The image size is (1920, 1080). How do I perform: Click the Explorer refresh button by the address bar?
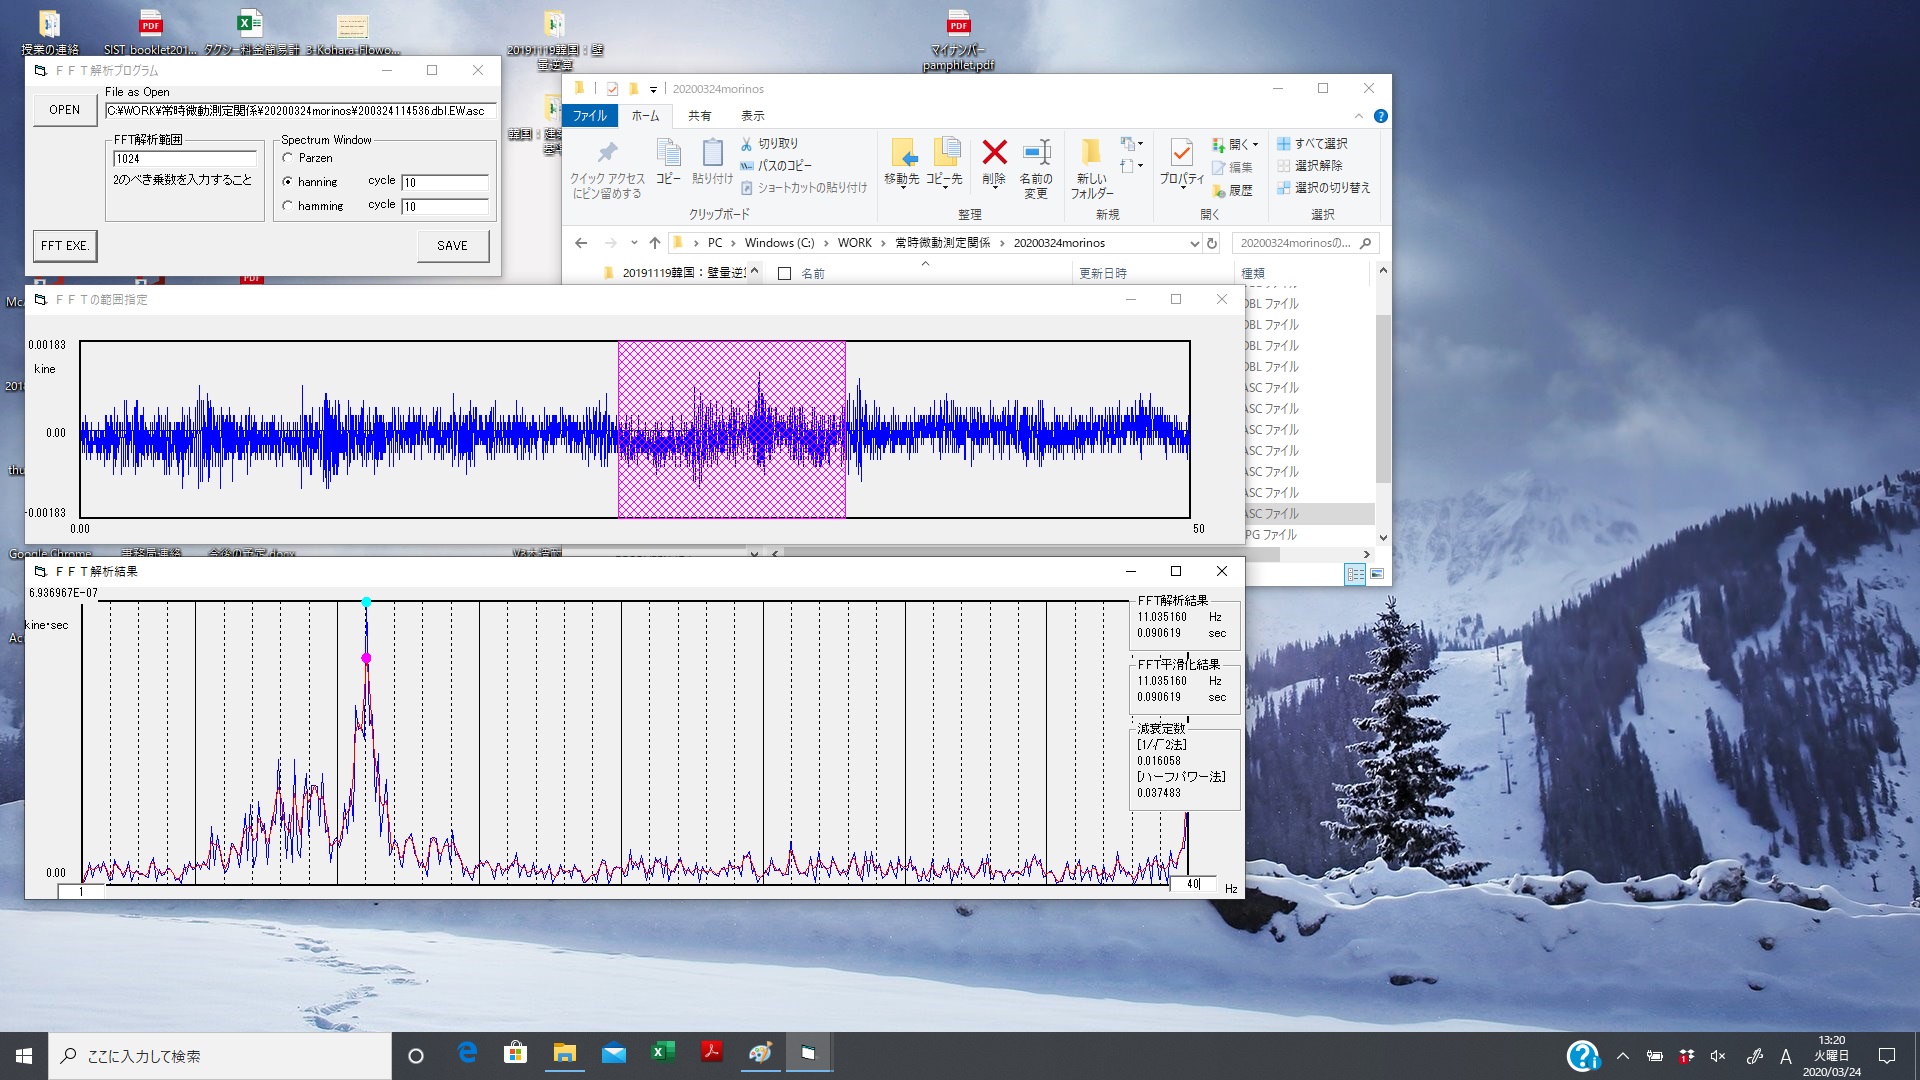coord(1212,243)
